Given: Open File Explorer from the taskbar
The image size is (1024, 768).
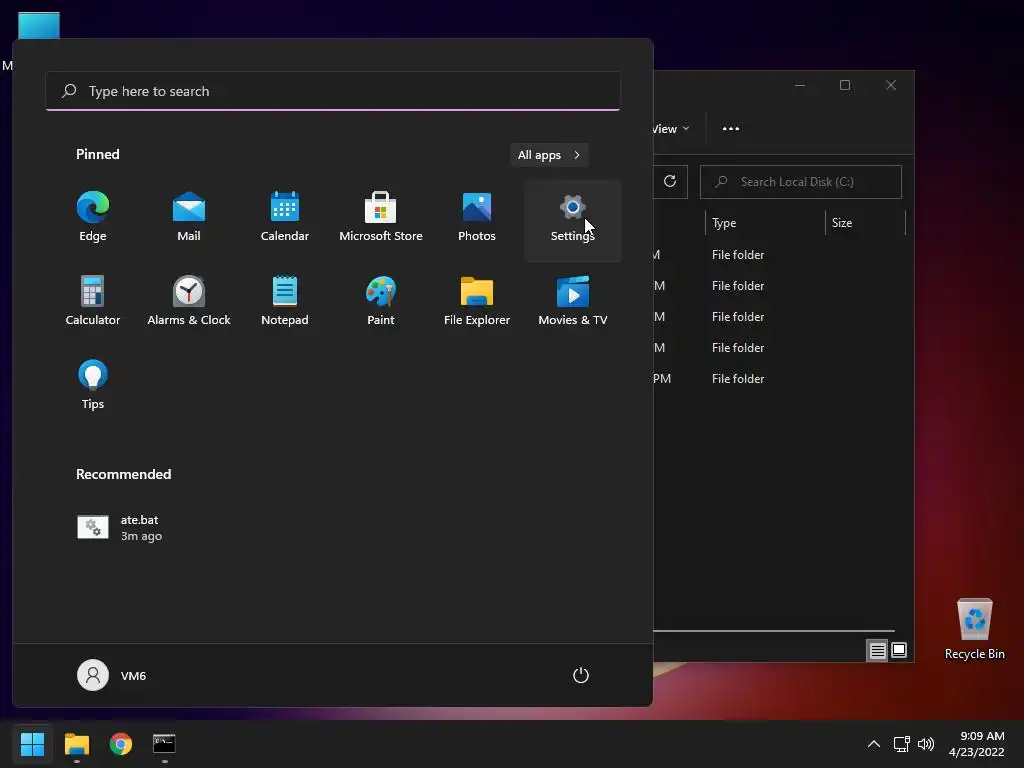Looking at the screenshot, I should (x=76, y=744).
